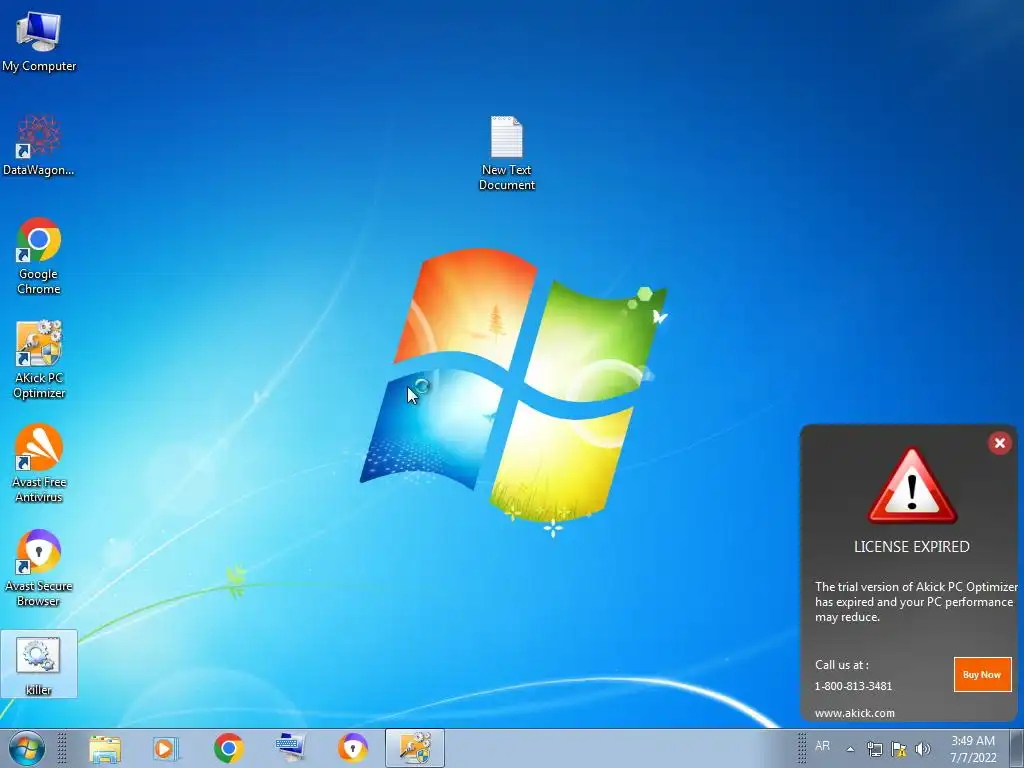1024x768 pixels.
Task: Close the License Expired popup
Action: point(999,443)
